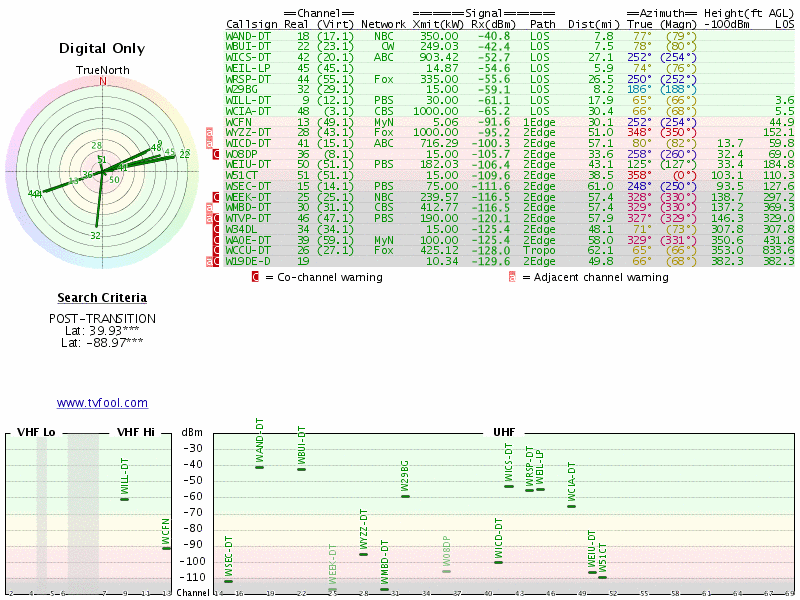The width and height of the screenshot is (800, 600).
Task: Click the co-channel warning icon beside WA0E-DT
Action: point(216,240)
